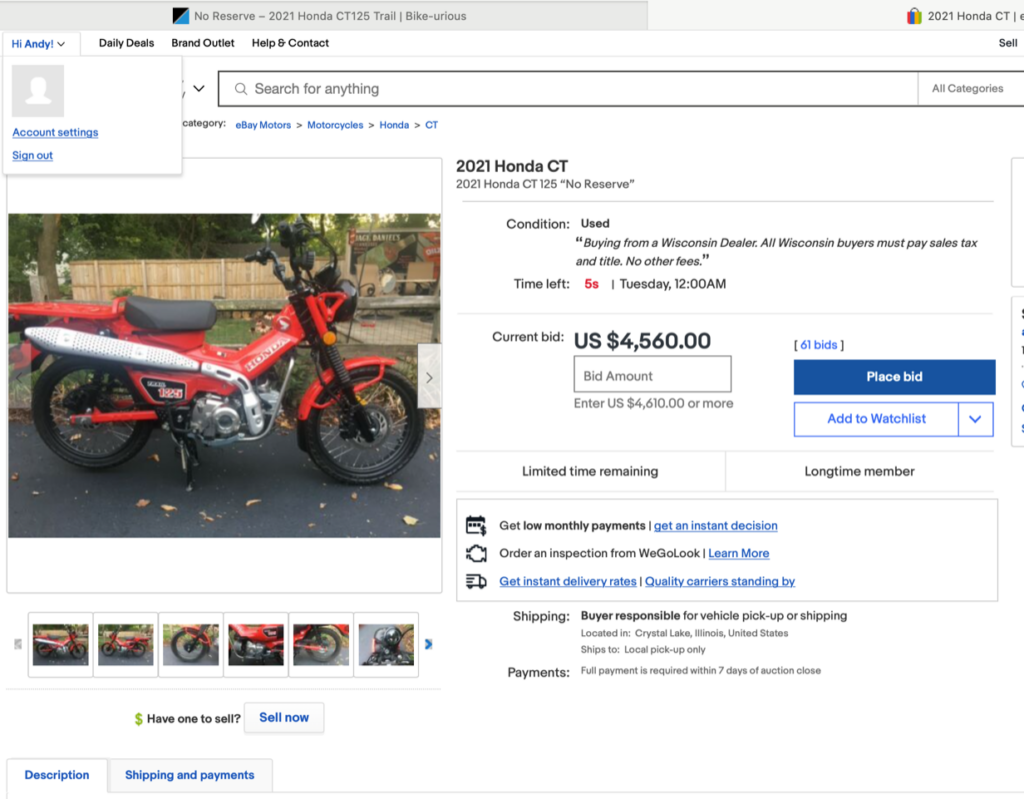Image resolution: width=1024 pixels, height=799 pixels.
Task: Expand the Watchlist dropdown arrow
Action: coord(976,419)
